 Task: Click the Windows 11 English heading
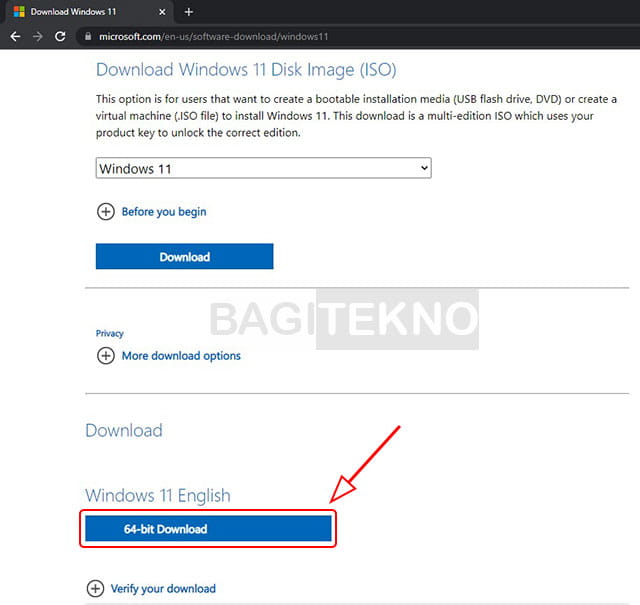pyautogui.click(x=158, y=496)
